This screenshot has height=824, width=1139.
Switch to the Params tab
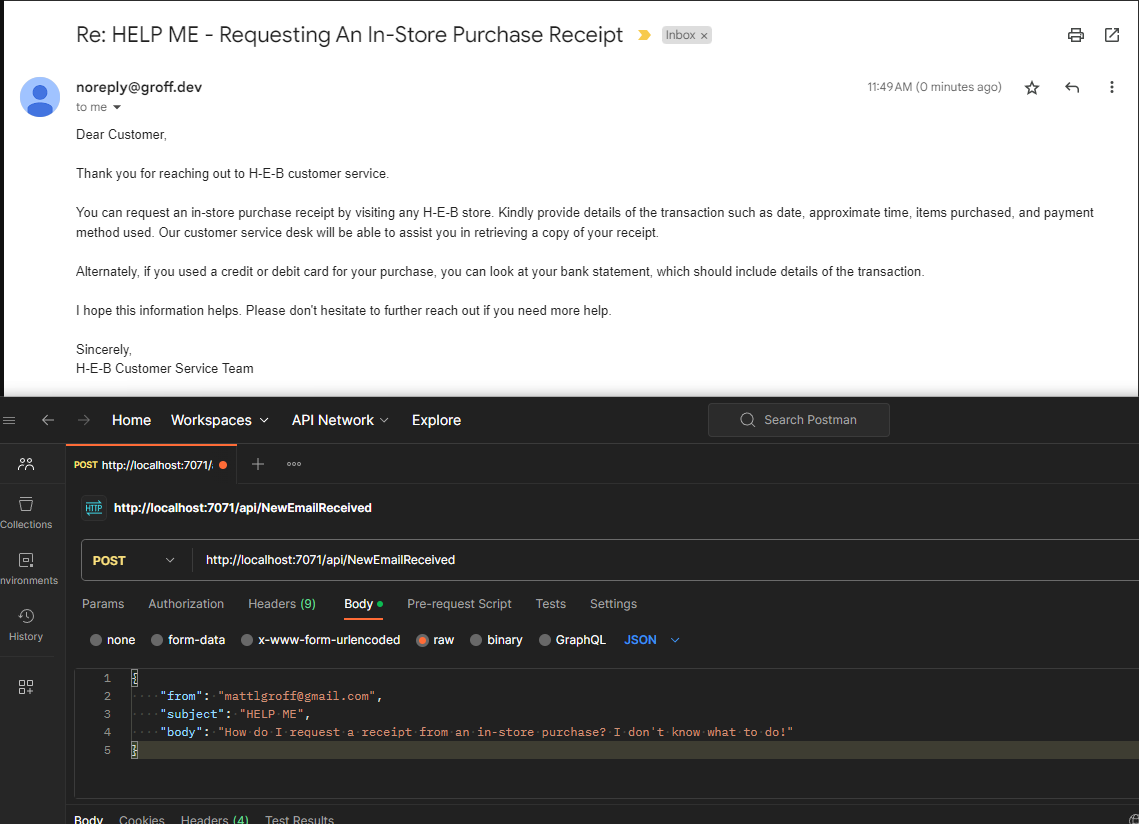click(103, 604)
